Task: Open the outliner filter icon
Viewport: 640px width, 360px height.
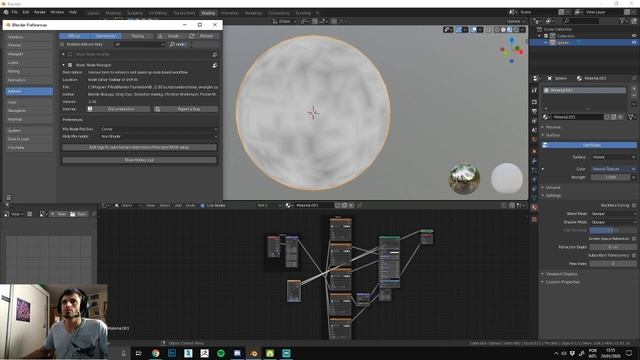Action: [623, 20]
